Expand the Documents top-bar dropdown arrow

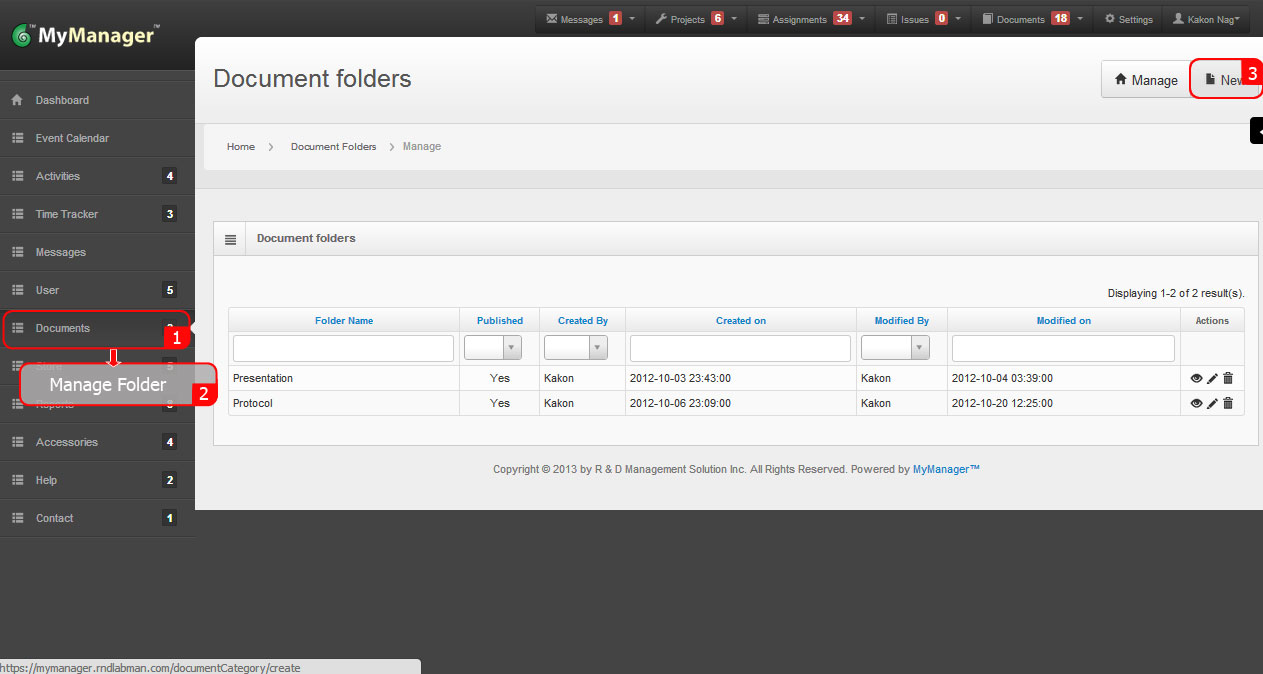tap(1079, 18)
